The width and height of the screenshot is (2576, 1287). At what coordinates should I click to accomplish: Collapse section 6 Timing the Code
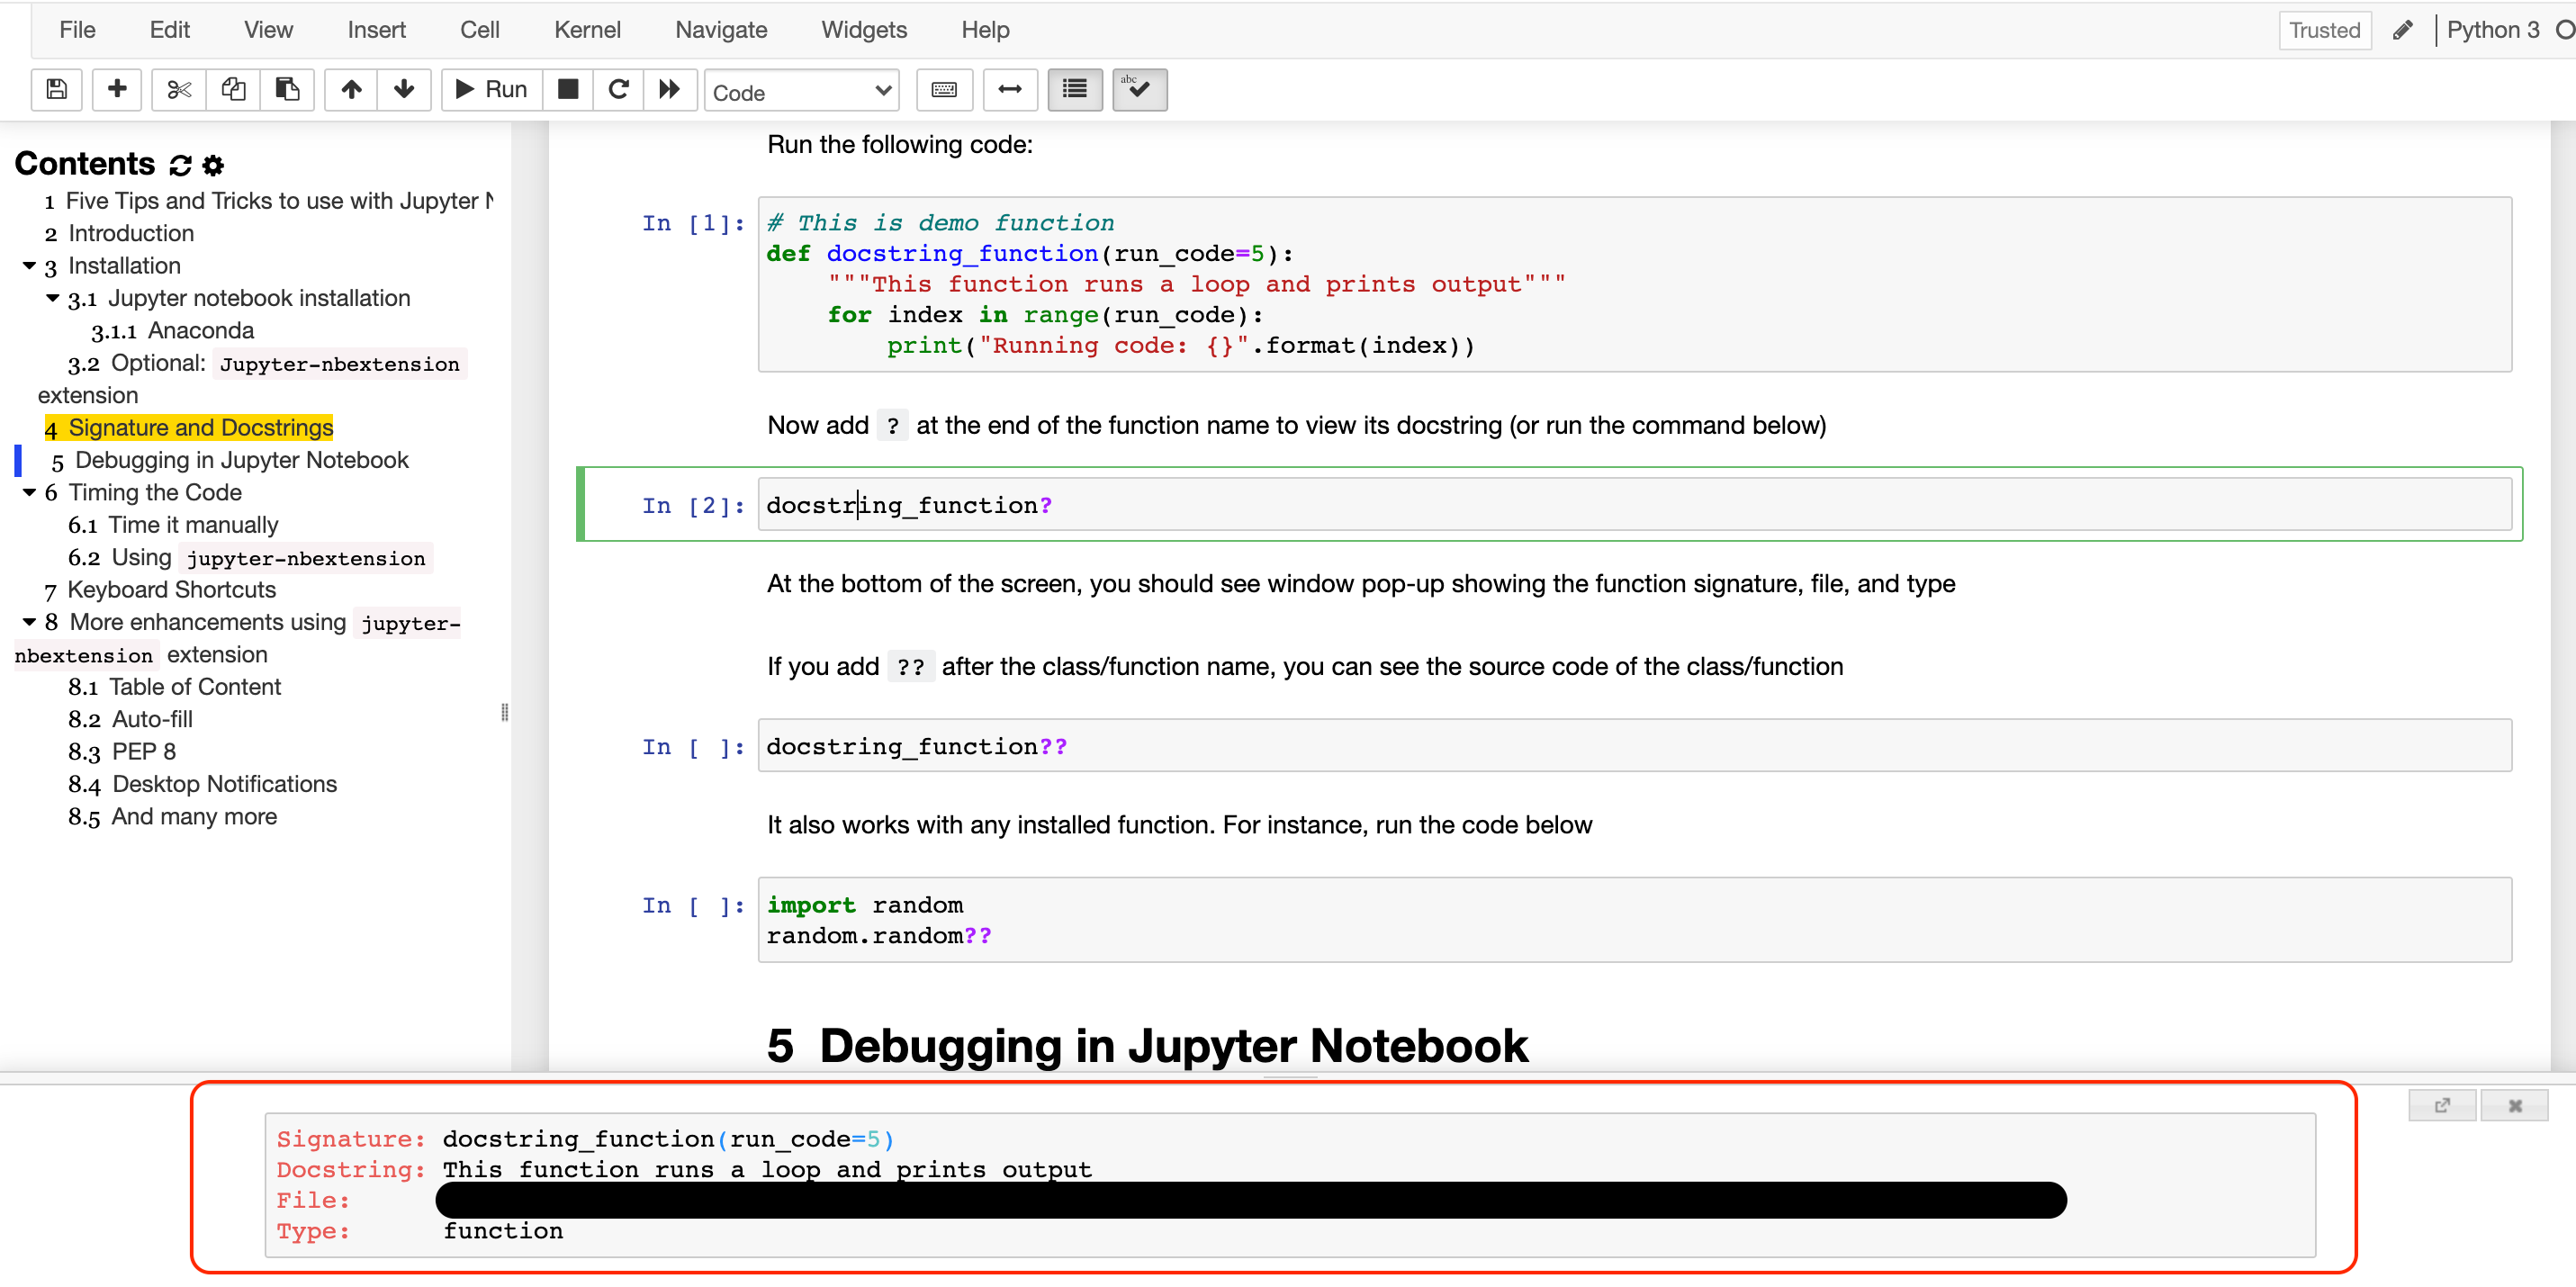(x=29, y=492)
